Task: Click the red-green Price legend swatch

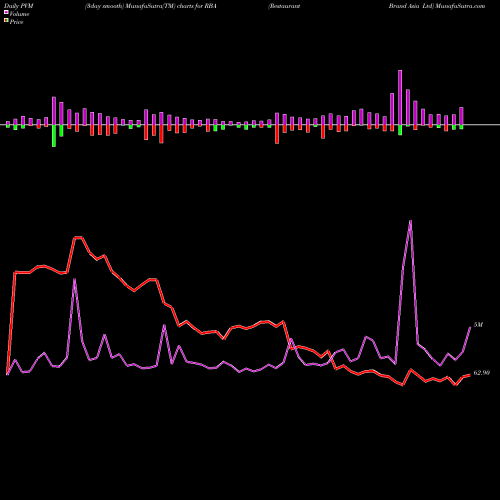Action: tap(6, 21)
